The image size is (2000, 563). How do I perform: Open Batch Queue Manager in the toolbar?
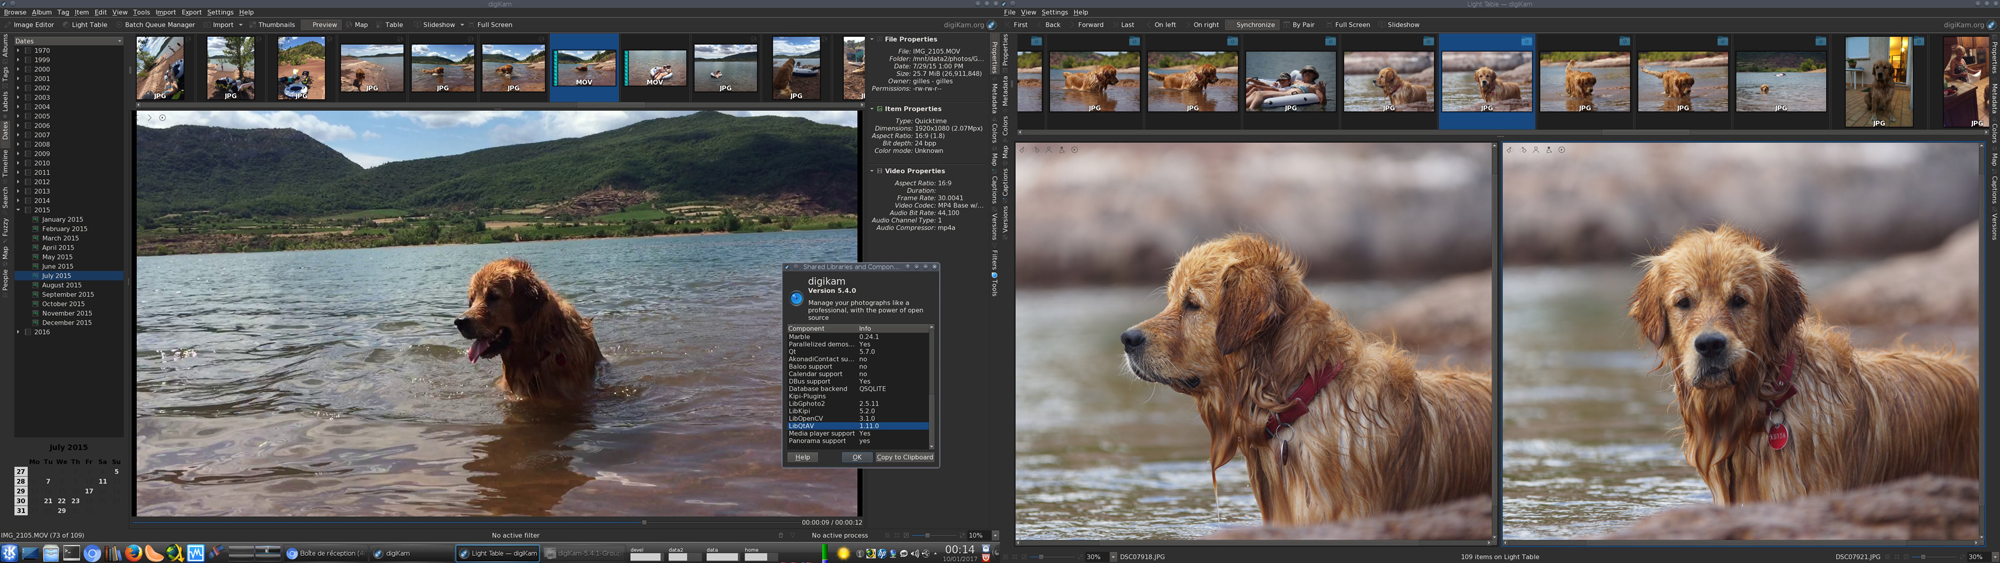155,25
